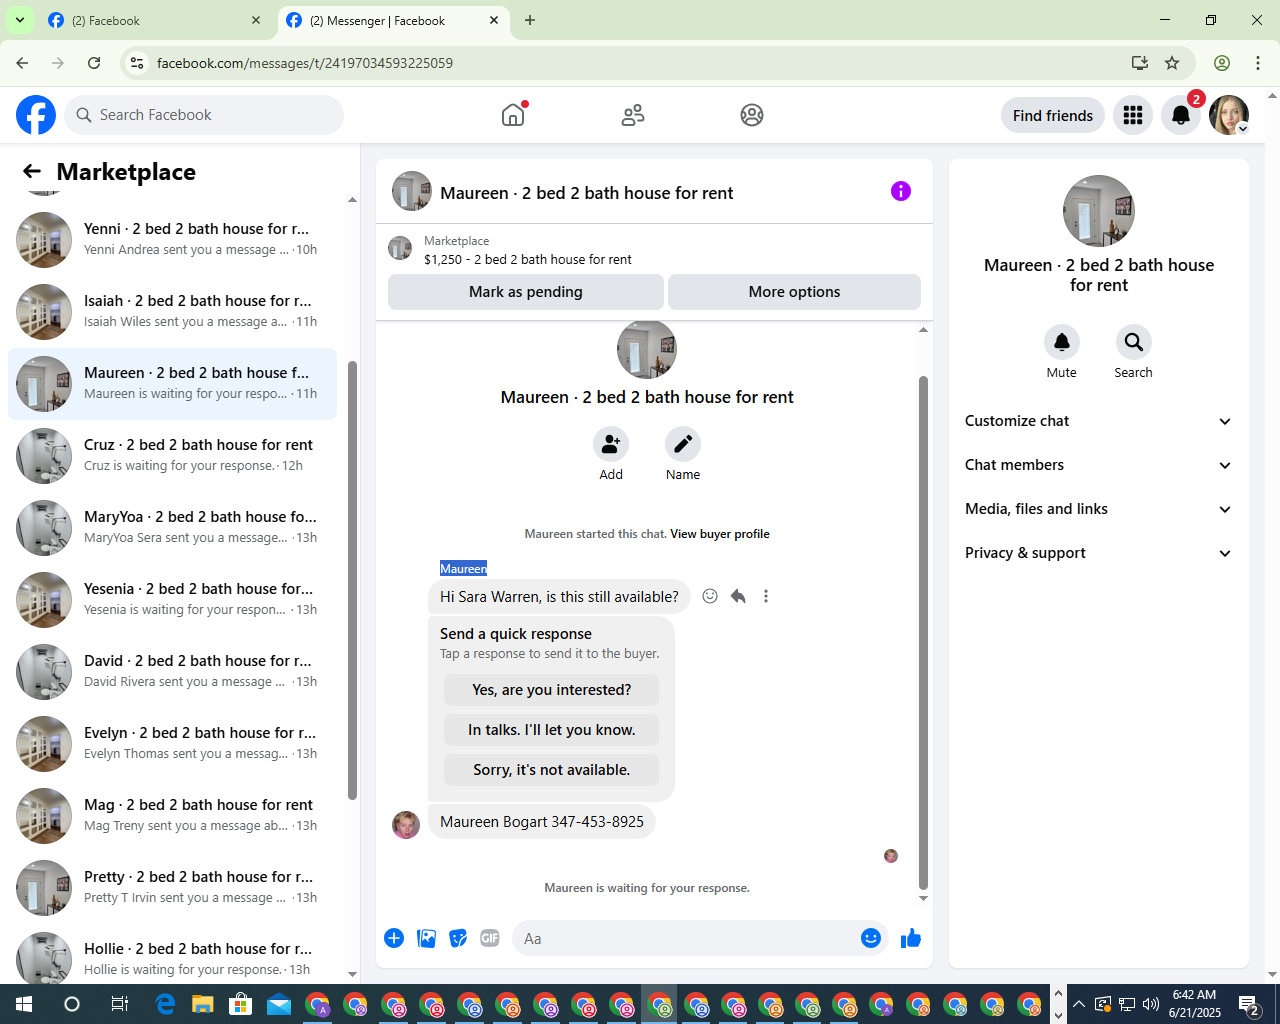
Task: Send quick response 'Sorry, it's not available.'
Action: (552, 770)
